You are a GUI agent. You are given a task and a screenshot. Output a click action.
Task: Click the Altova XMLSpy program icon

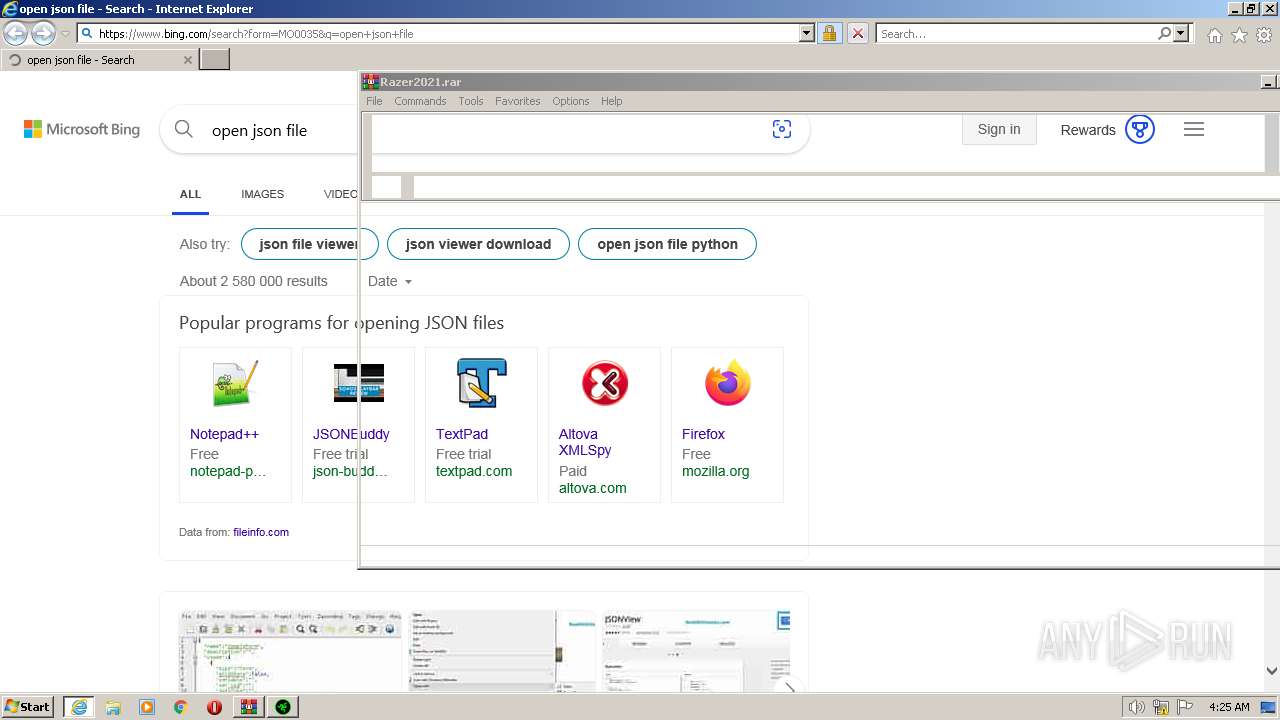tap(604, 384)
